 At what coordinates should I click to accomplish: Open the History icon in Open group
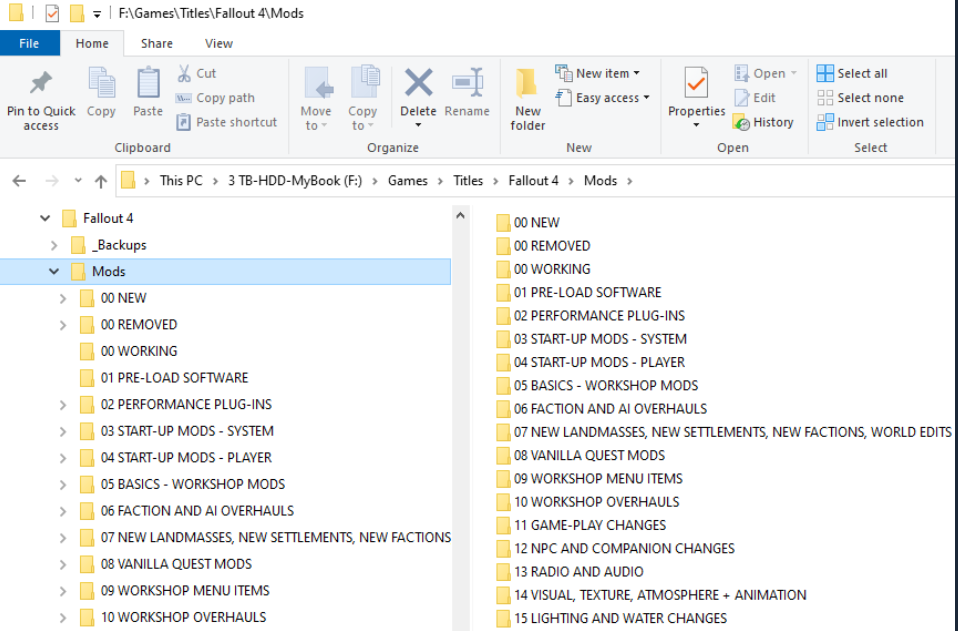coord(741,122)
